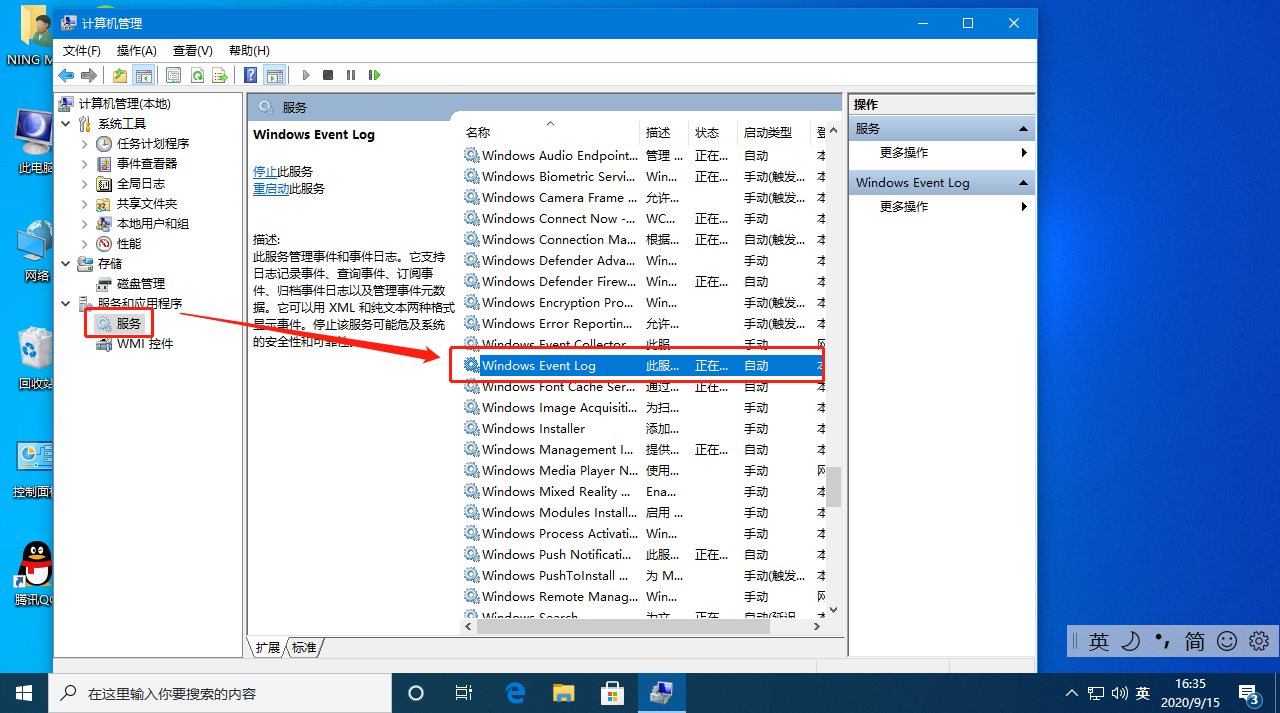The width and height of the screenshot is (1280, 713).
Task: Click the blue Help question mark icon
Action: tap(251, 75)
